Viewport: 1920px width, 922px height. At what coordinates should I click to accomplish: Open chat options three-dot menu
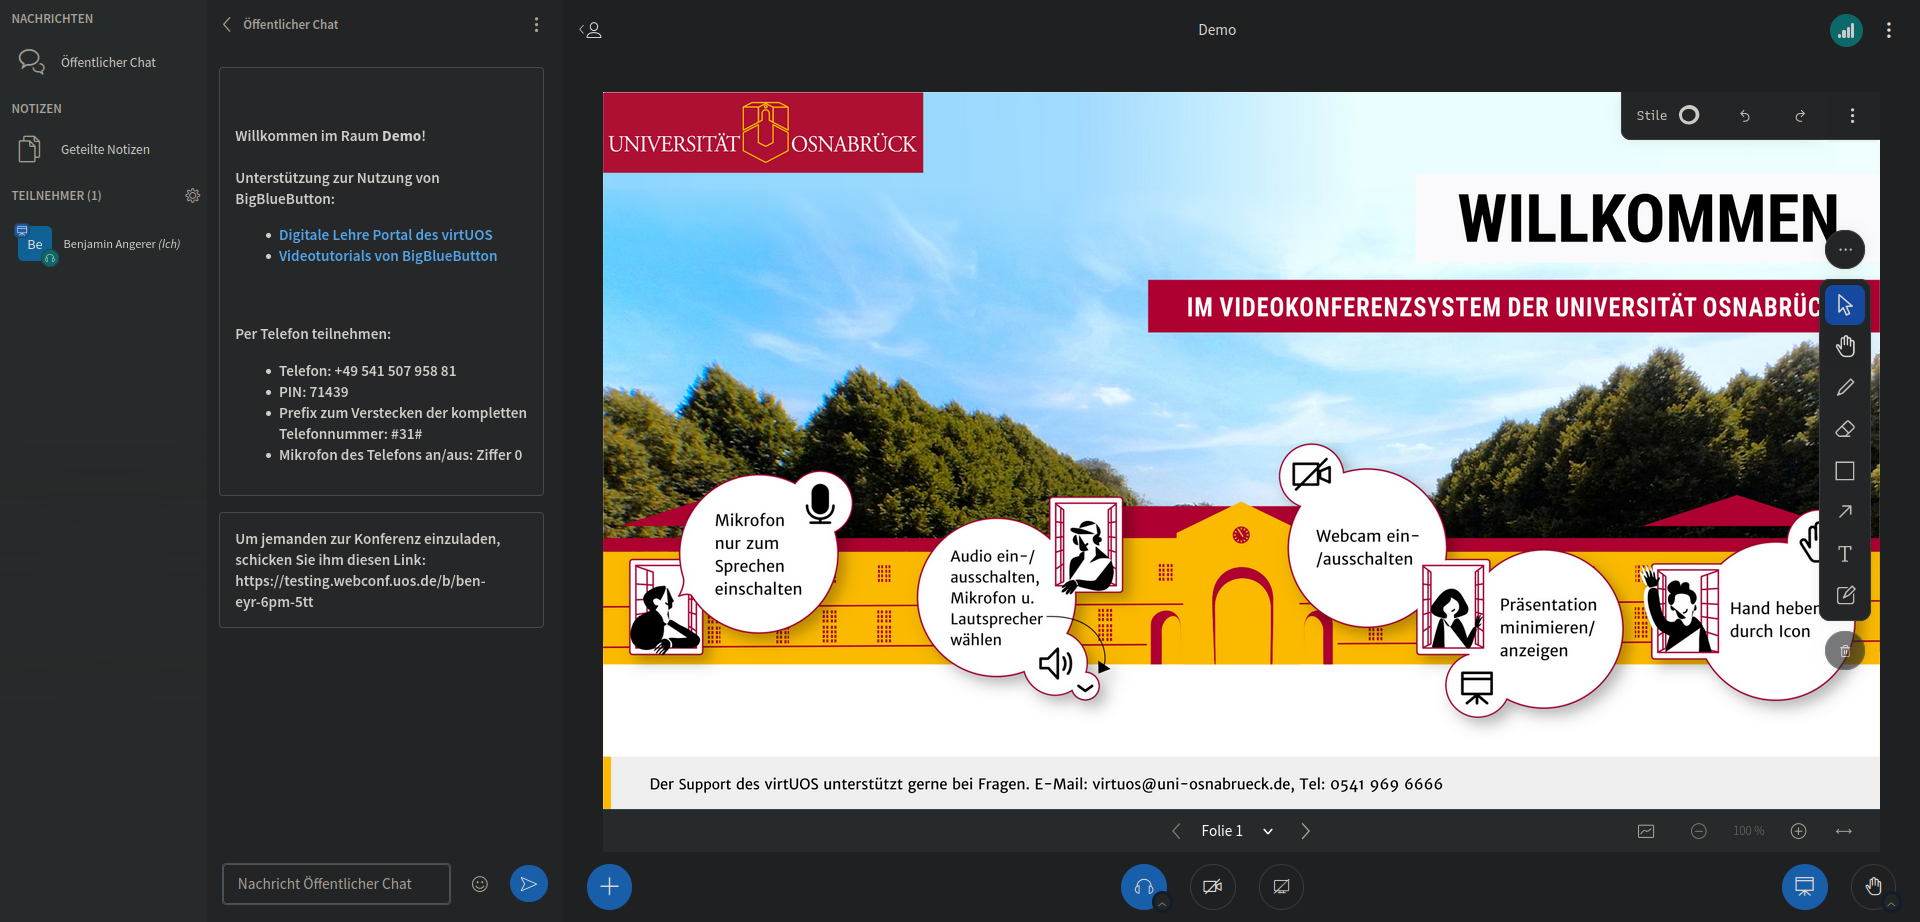(x=537, y=24)
